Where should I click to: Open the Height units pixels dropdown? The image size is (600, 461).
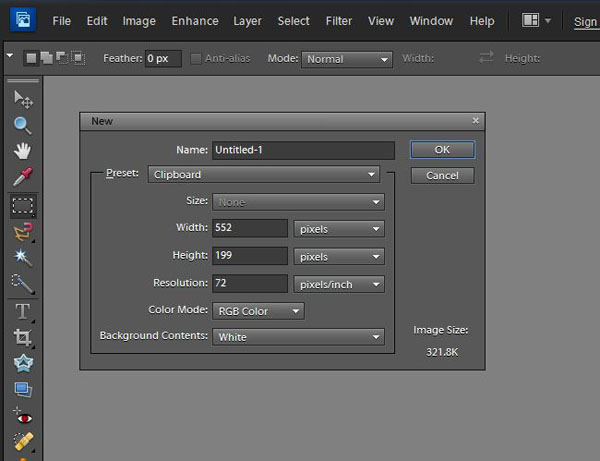[x=339, y=256]
